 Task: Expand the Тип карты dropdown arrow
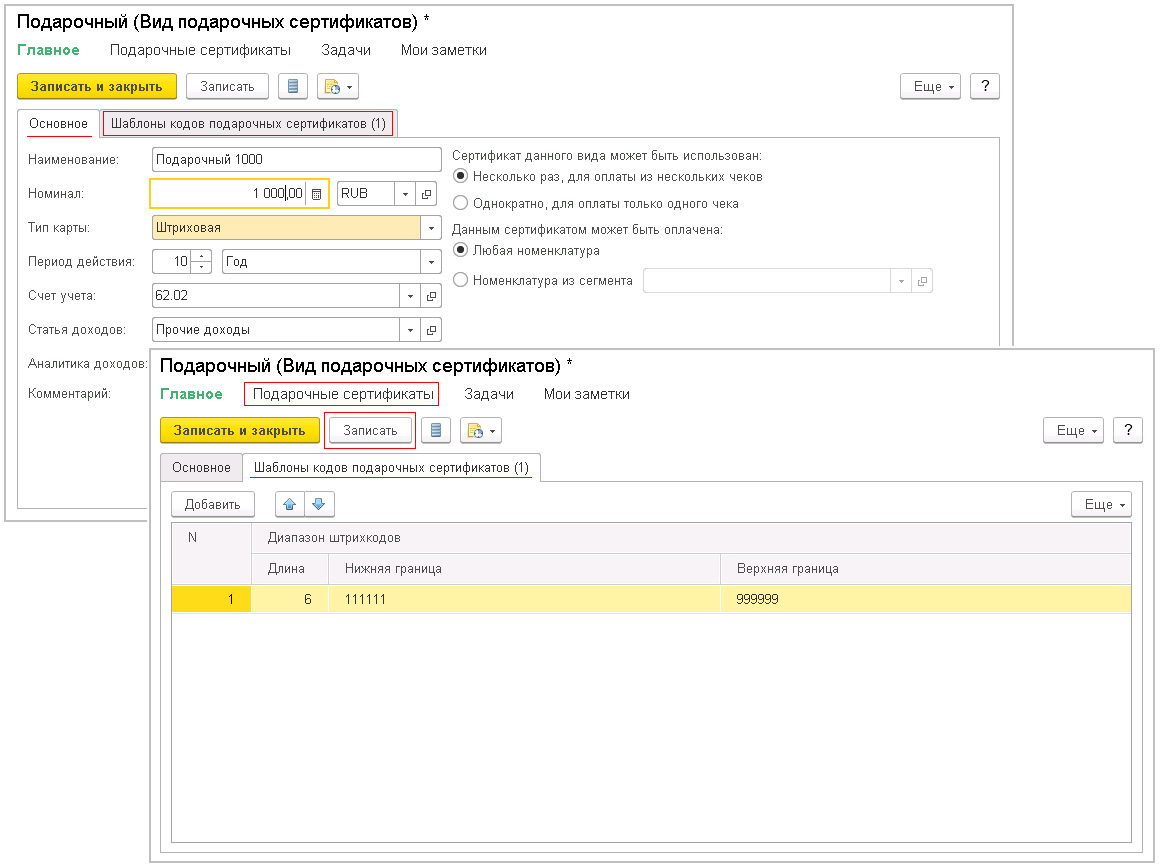point(431,228)
